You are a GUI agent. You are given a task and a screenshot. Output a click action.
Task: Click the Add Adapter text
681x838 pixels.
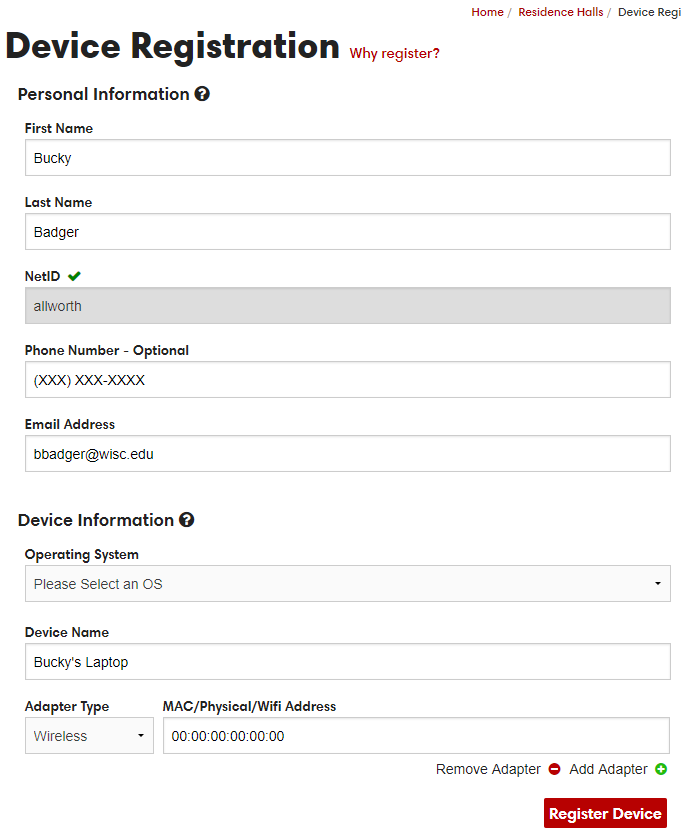608,769
